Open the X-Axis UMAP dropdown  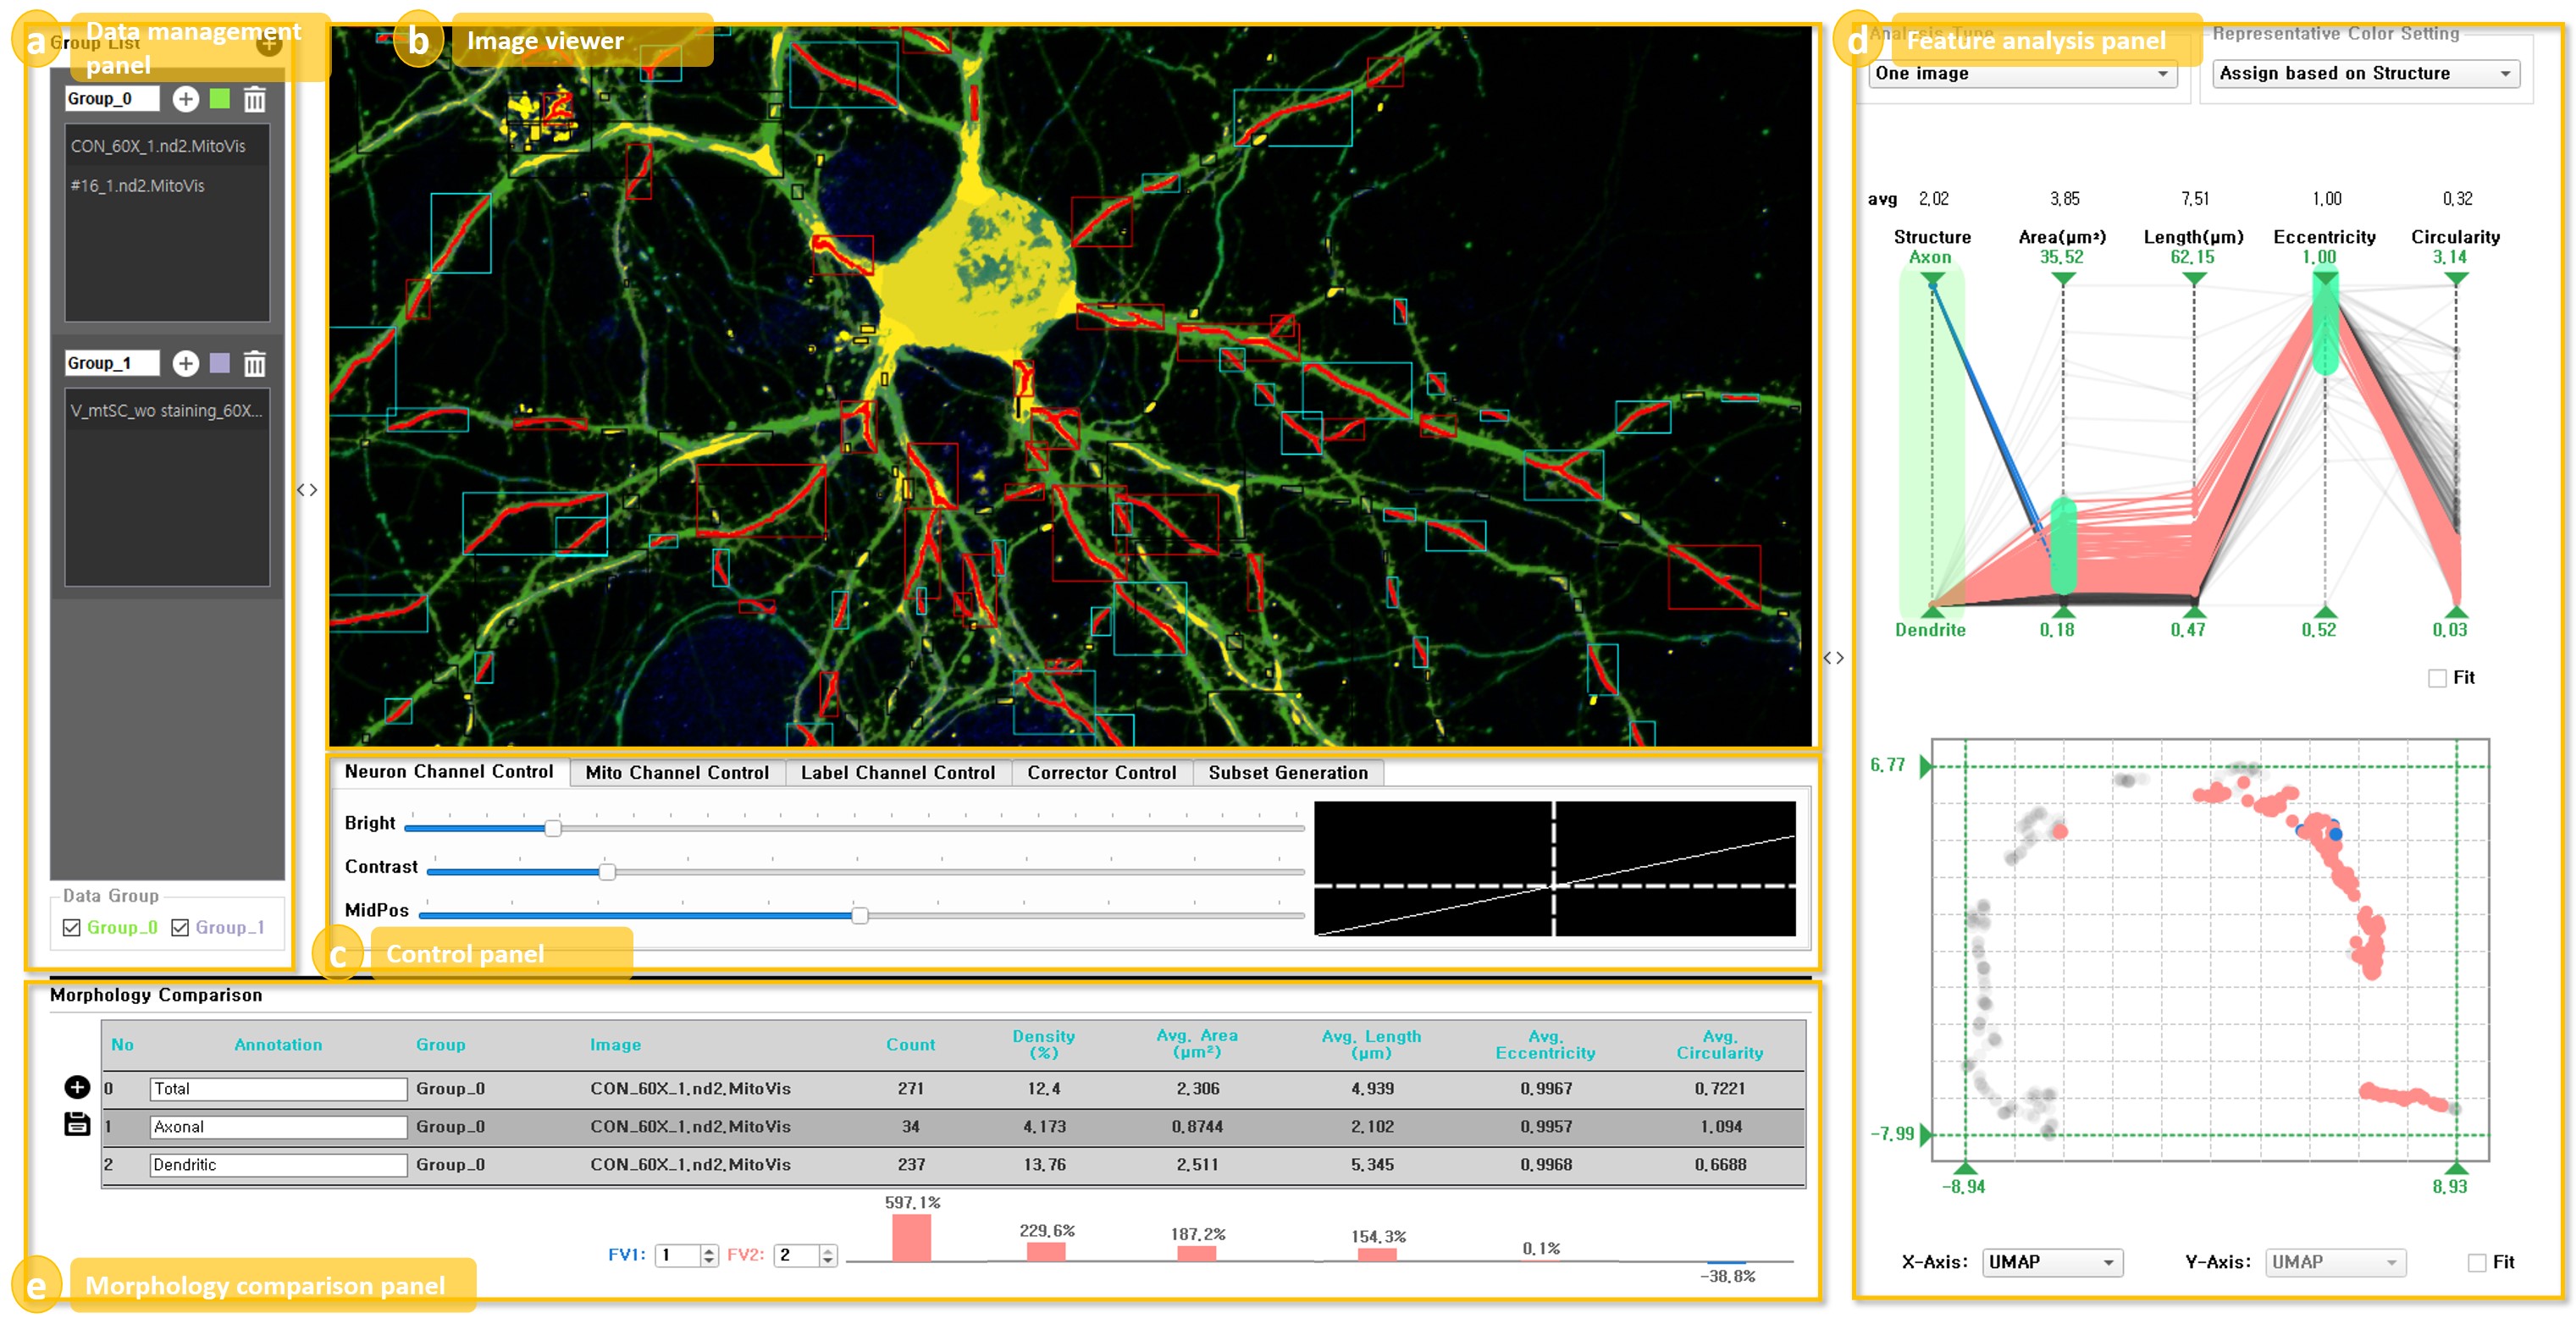[2051, 1262]
